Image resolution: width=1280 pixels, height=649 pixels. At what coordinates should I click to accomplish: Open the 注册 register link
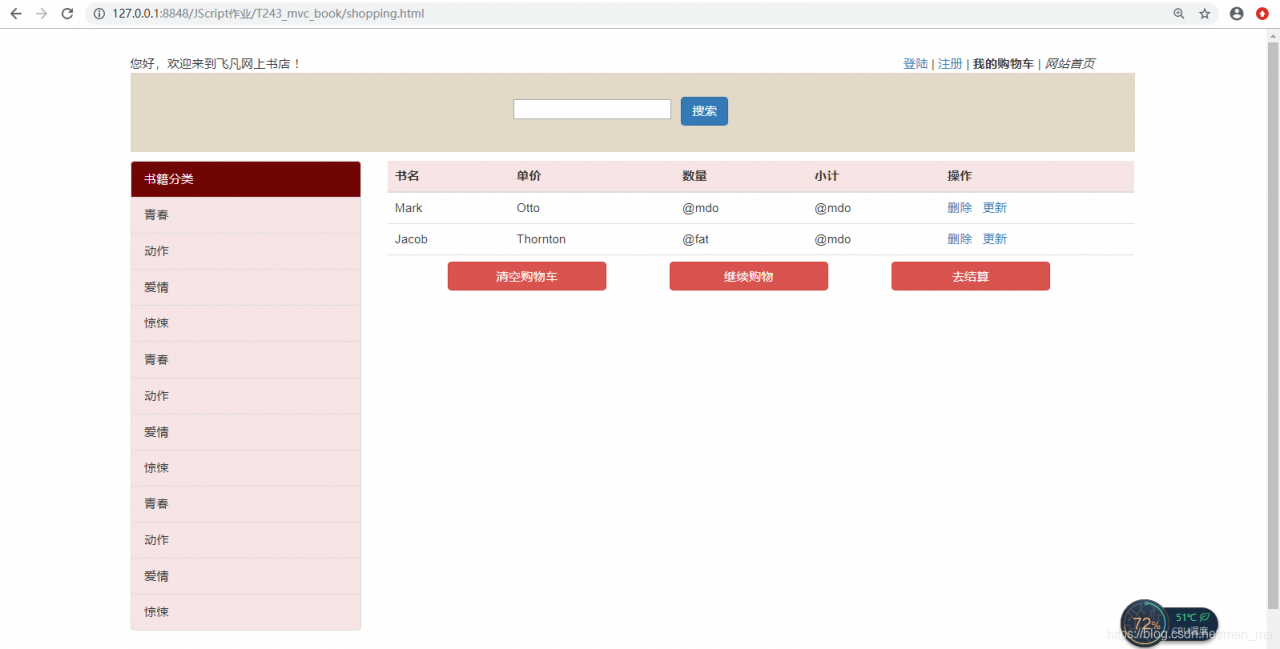(950, 64)
